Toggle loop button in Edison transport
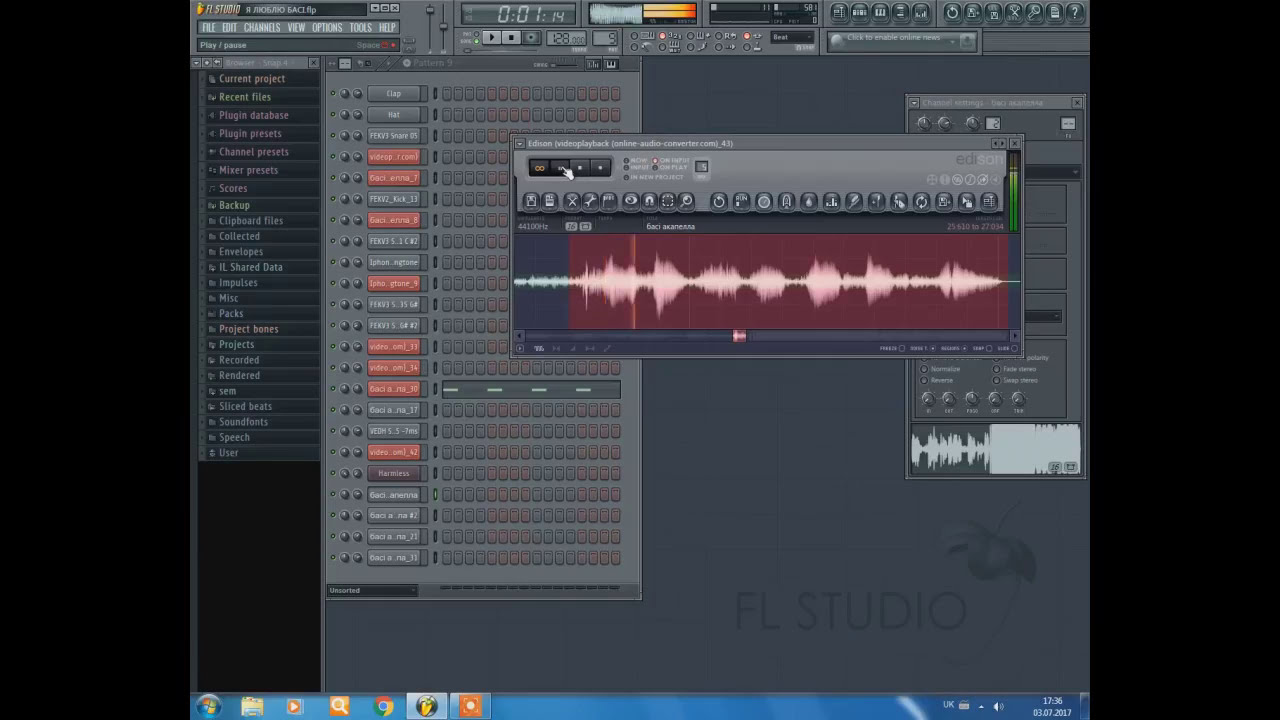The height and width of the screenshot is (720, 1280). coord(539,168)
